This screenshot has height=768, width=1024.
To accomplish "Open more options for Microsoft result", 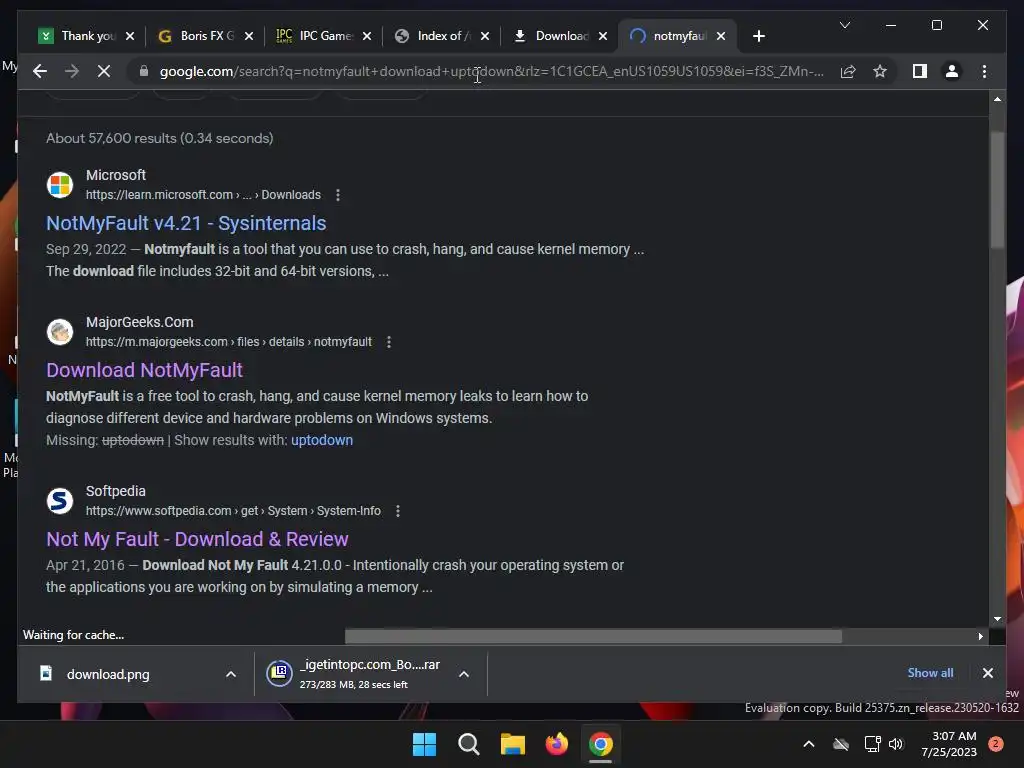I will pyautogui.click(x=338, y=195).
